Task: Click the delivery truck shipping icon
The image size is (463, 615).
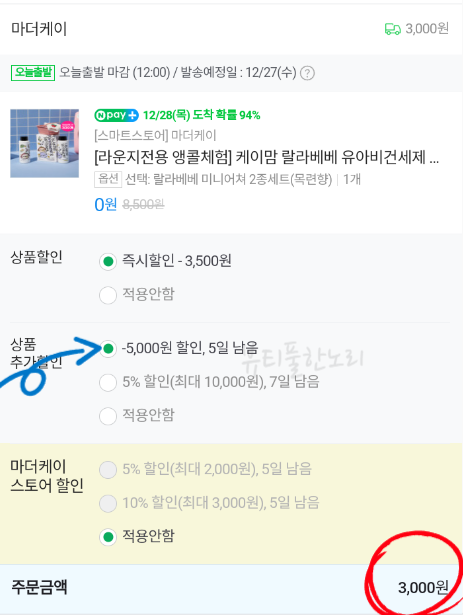Action: coord(392,29)
